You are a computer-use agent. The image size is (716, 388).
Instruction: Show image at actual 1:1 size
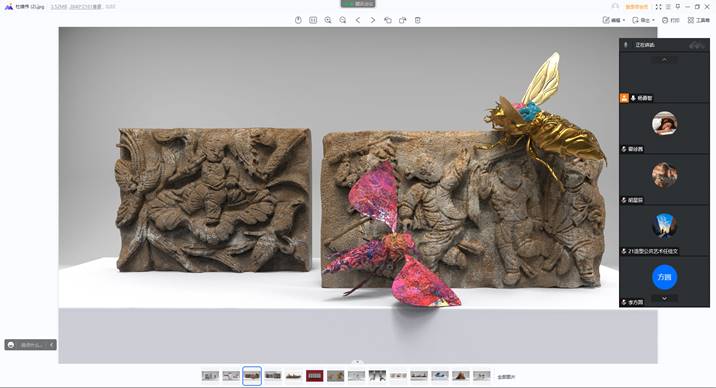313,20
